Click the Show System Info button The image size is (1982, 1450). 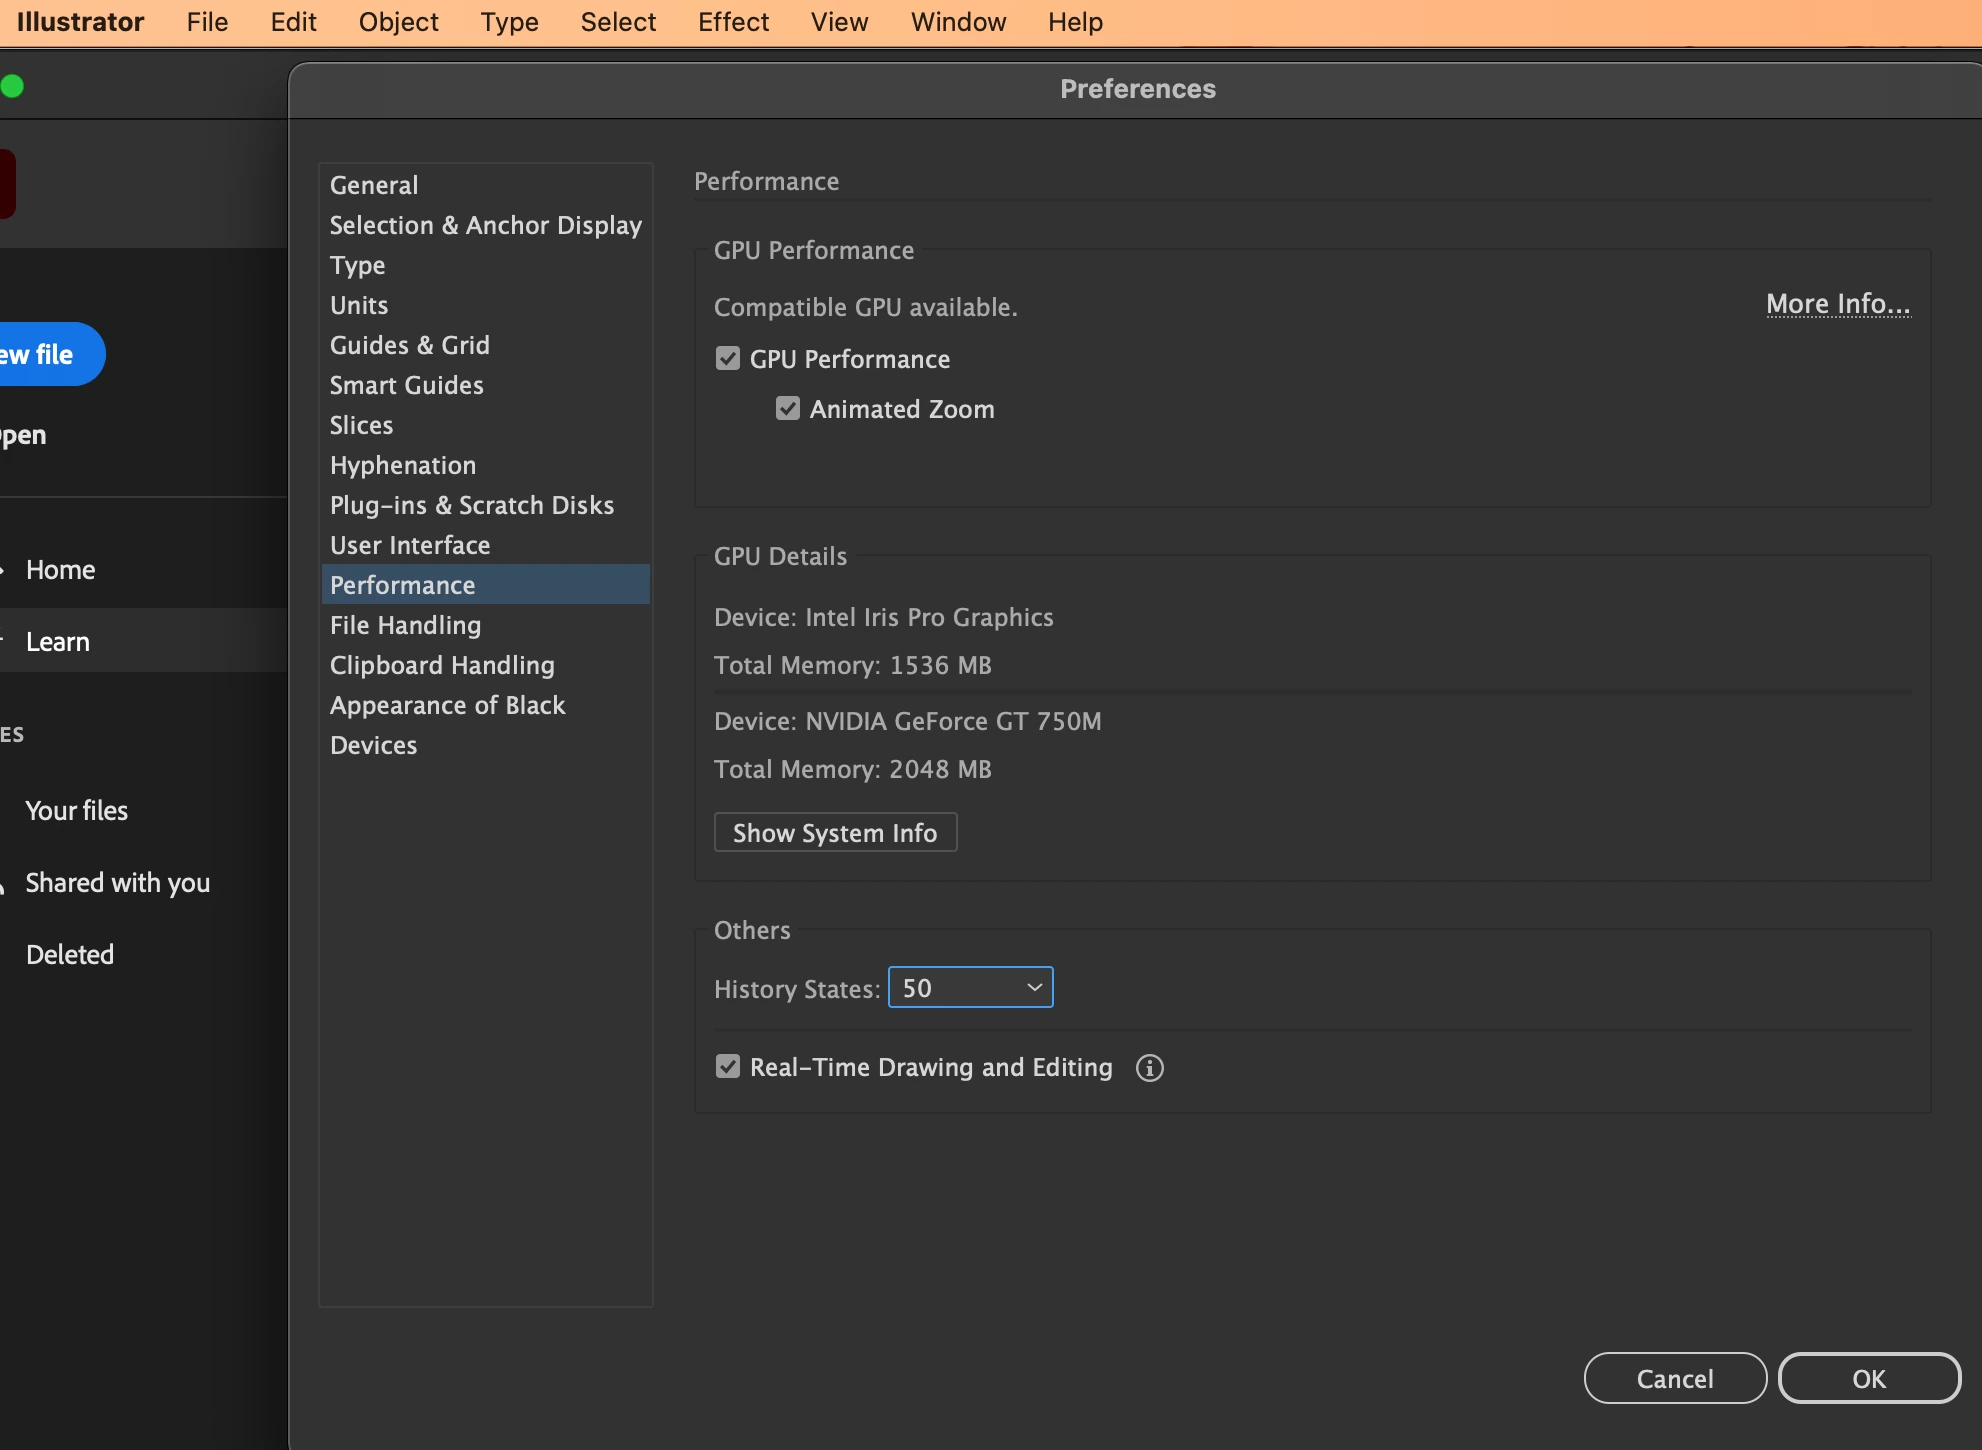835,833
